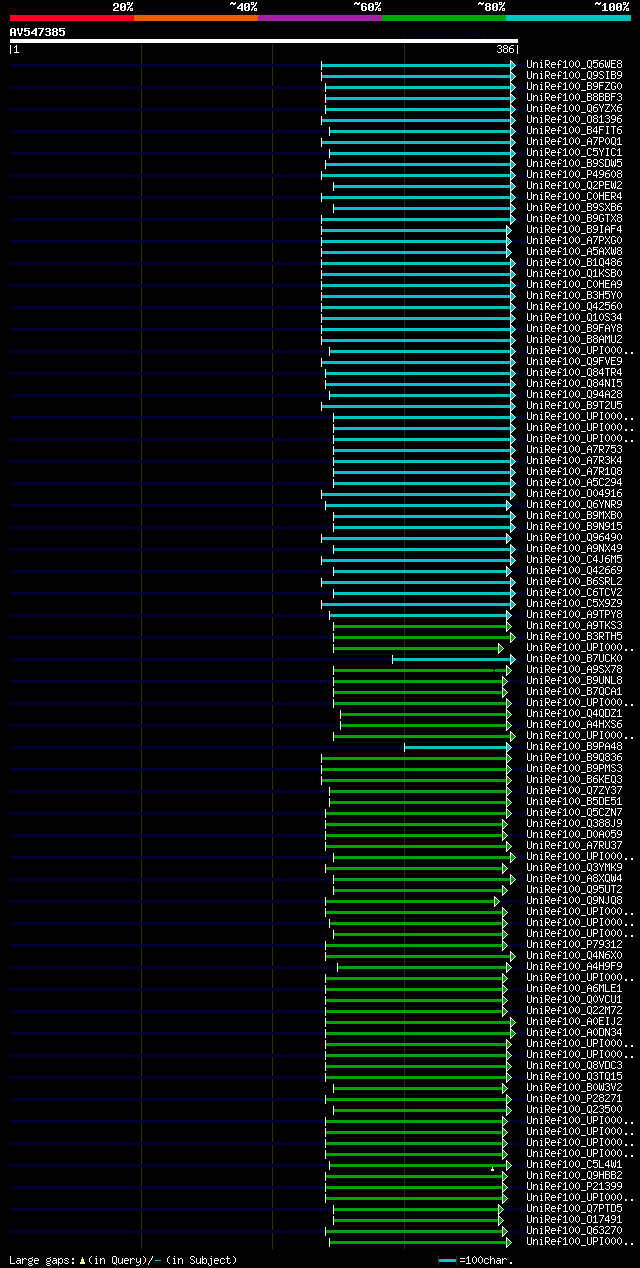
Task: Open UniRef100_P21399 hit
Action: [575, 1186]
